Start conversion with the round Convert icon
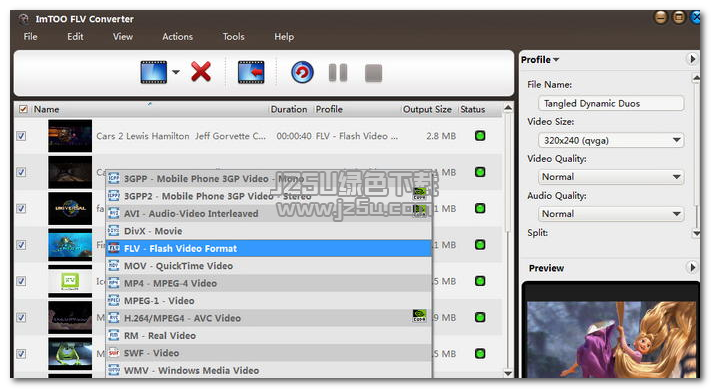The image size is (711, 389). tap(302, 72)
